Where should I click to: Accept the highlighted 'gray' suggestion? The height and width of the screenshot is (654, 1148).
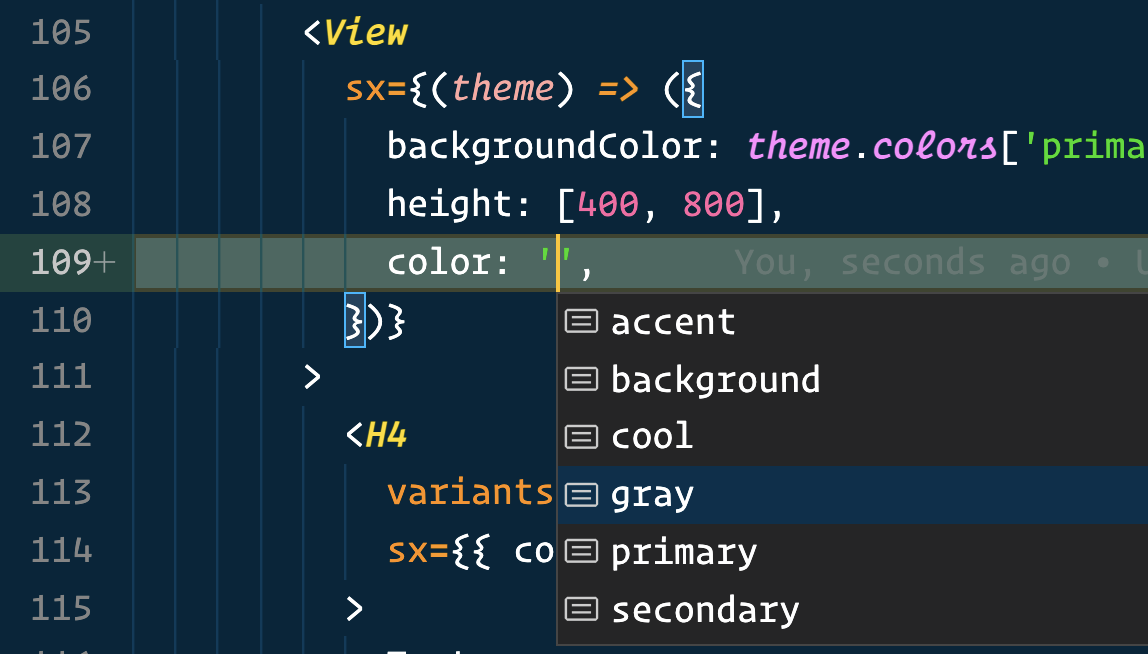(853, 495)
